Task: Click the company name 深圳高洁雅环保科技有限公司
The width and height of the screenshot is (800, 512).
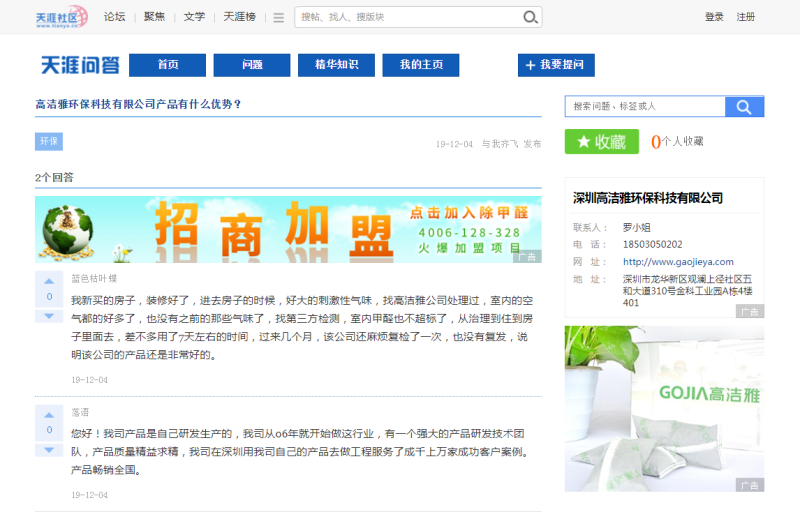Action: point(647,198)
